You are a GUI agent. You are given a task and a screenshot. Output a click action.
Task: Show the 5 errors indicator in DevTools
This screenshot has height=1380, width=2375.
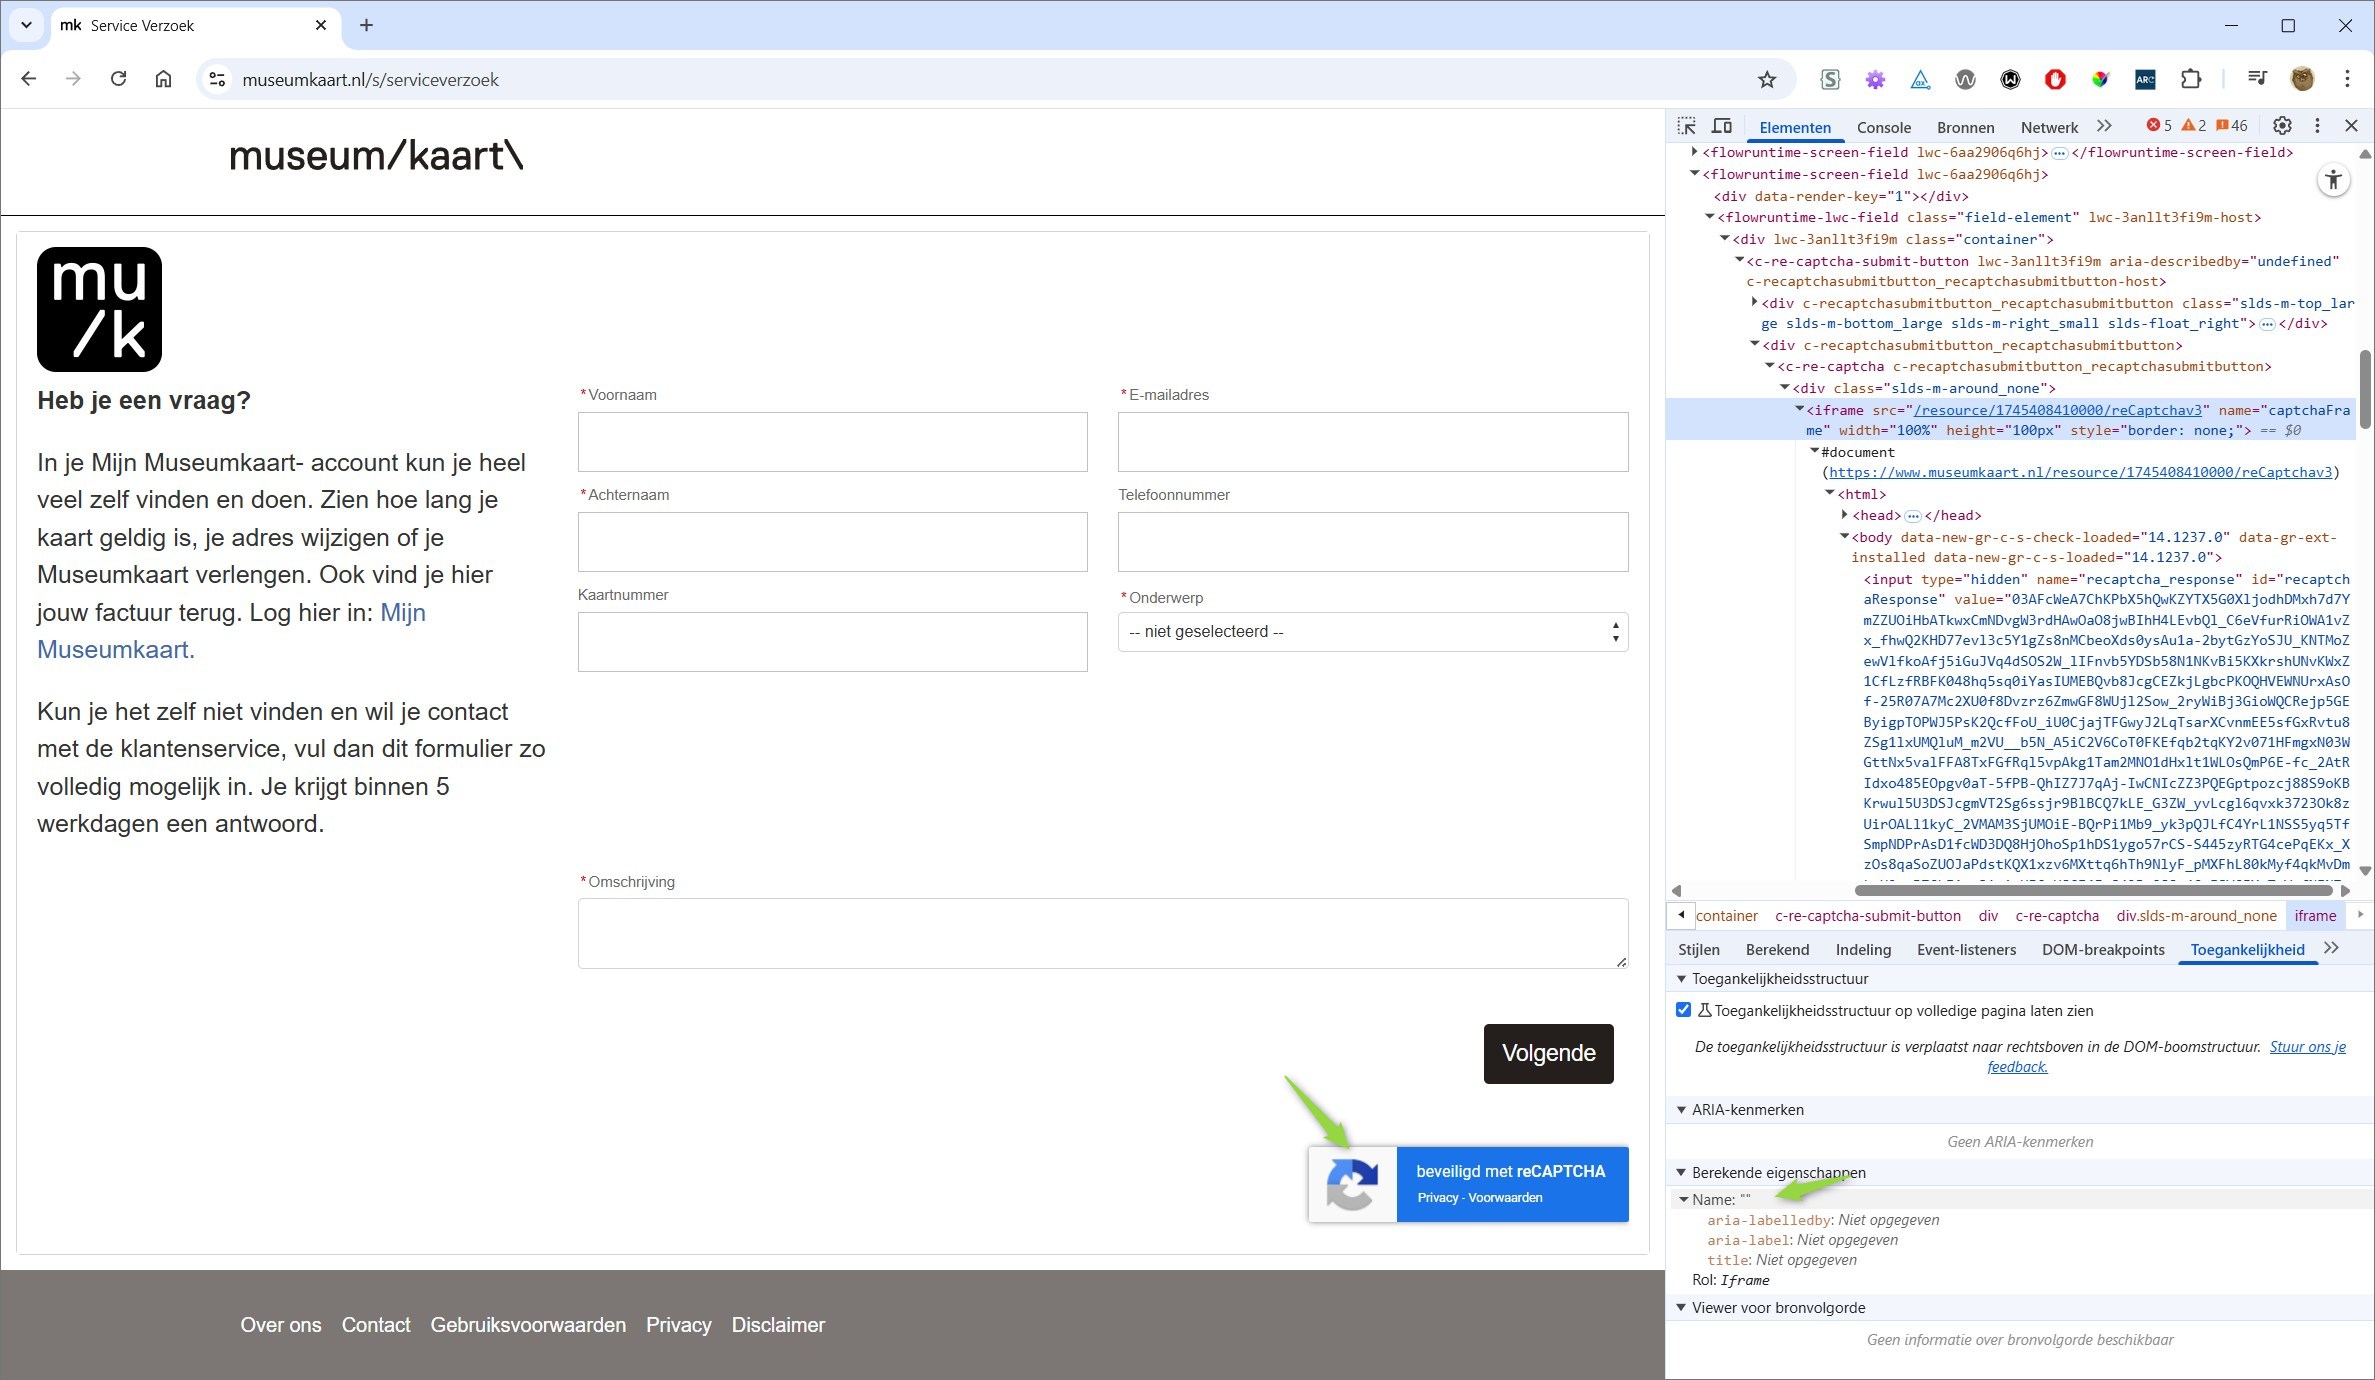pyautogui.click(x=2159, y=126)
